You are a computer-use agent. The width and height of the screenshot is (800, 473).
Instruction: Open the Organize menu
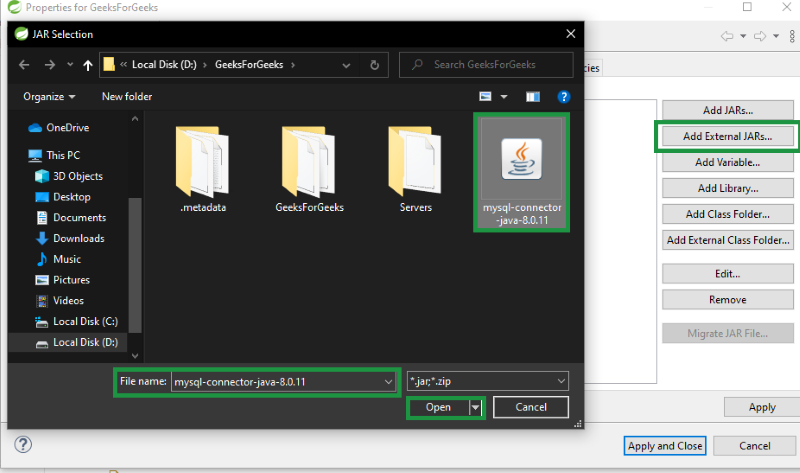(49, 96)
